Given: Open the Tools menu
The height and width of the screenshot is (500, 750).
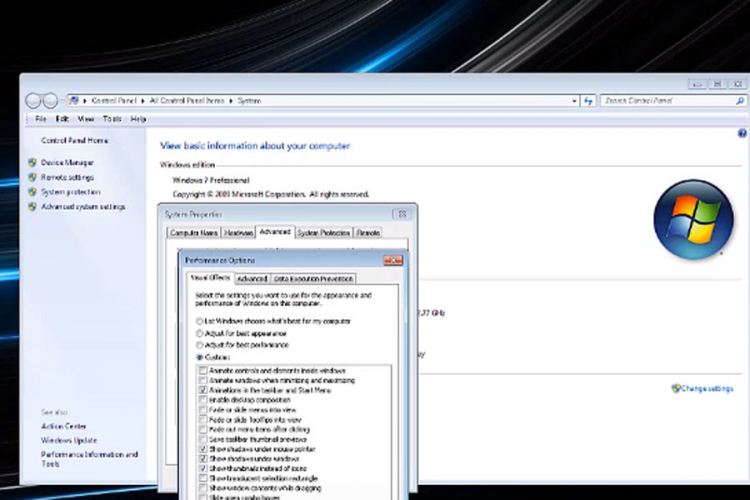Looking at the screenshot, I should (112, 119).
